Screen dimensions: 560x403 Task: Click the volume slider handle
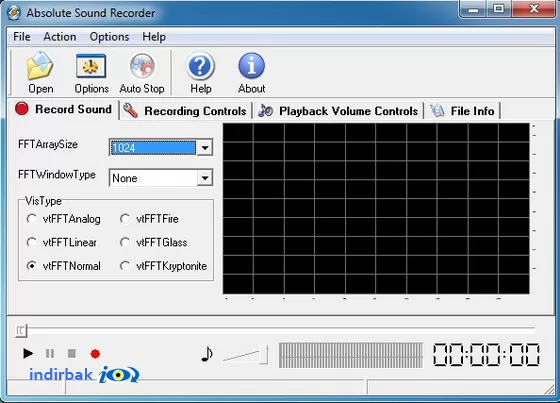(x=263, y=355)
